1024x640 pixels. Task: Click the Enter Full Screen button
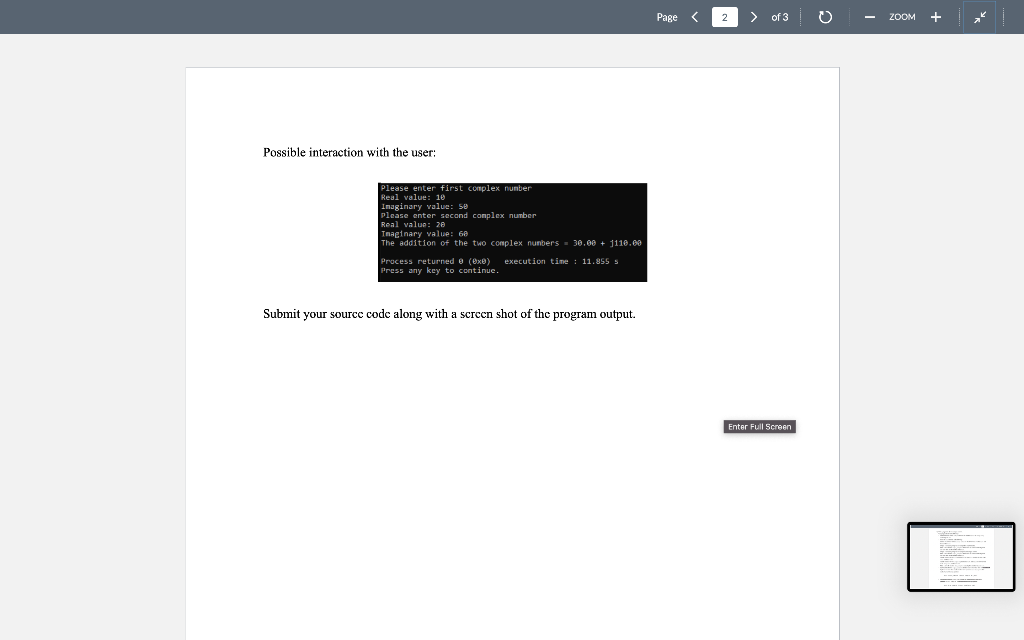759,426
